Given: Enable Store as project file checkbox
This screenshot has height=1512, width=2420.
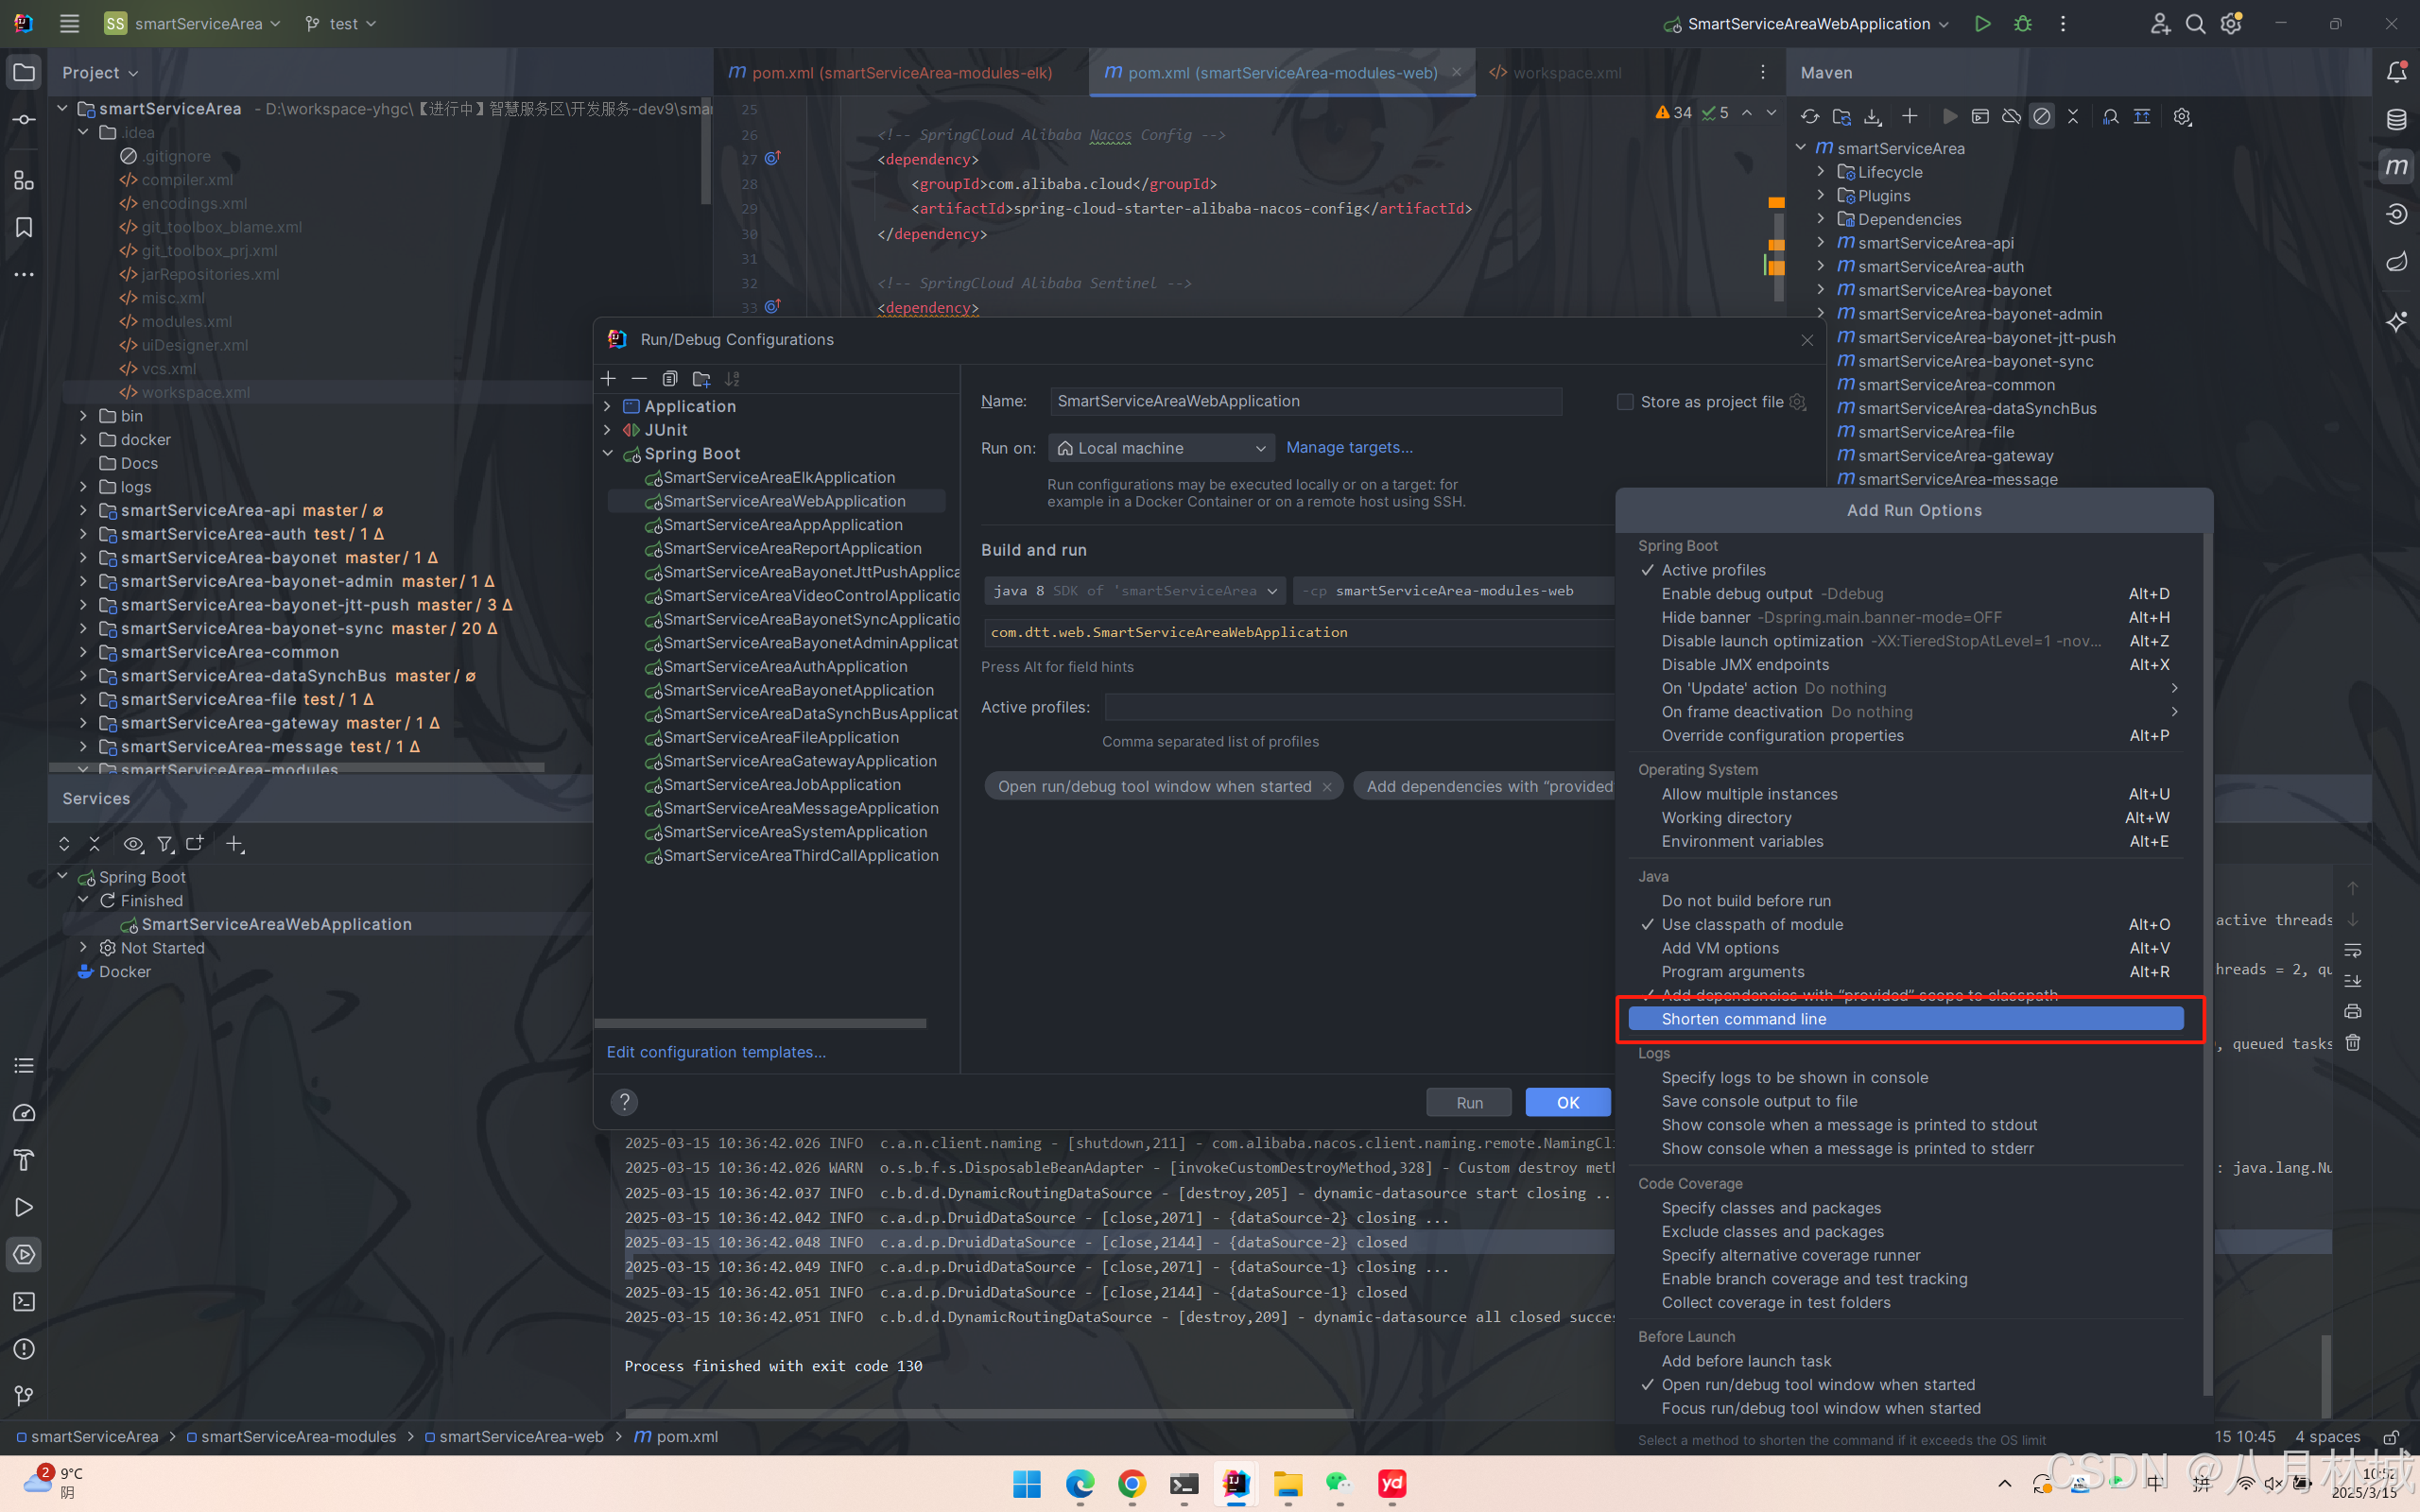Looking at the screenshot, I should (1625, 402).
